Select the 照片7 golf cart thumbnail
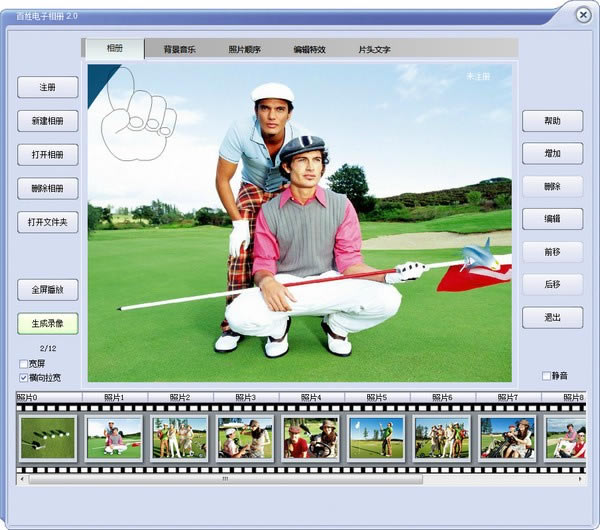This screenshot has width=600, height=530. (508, 438)
